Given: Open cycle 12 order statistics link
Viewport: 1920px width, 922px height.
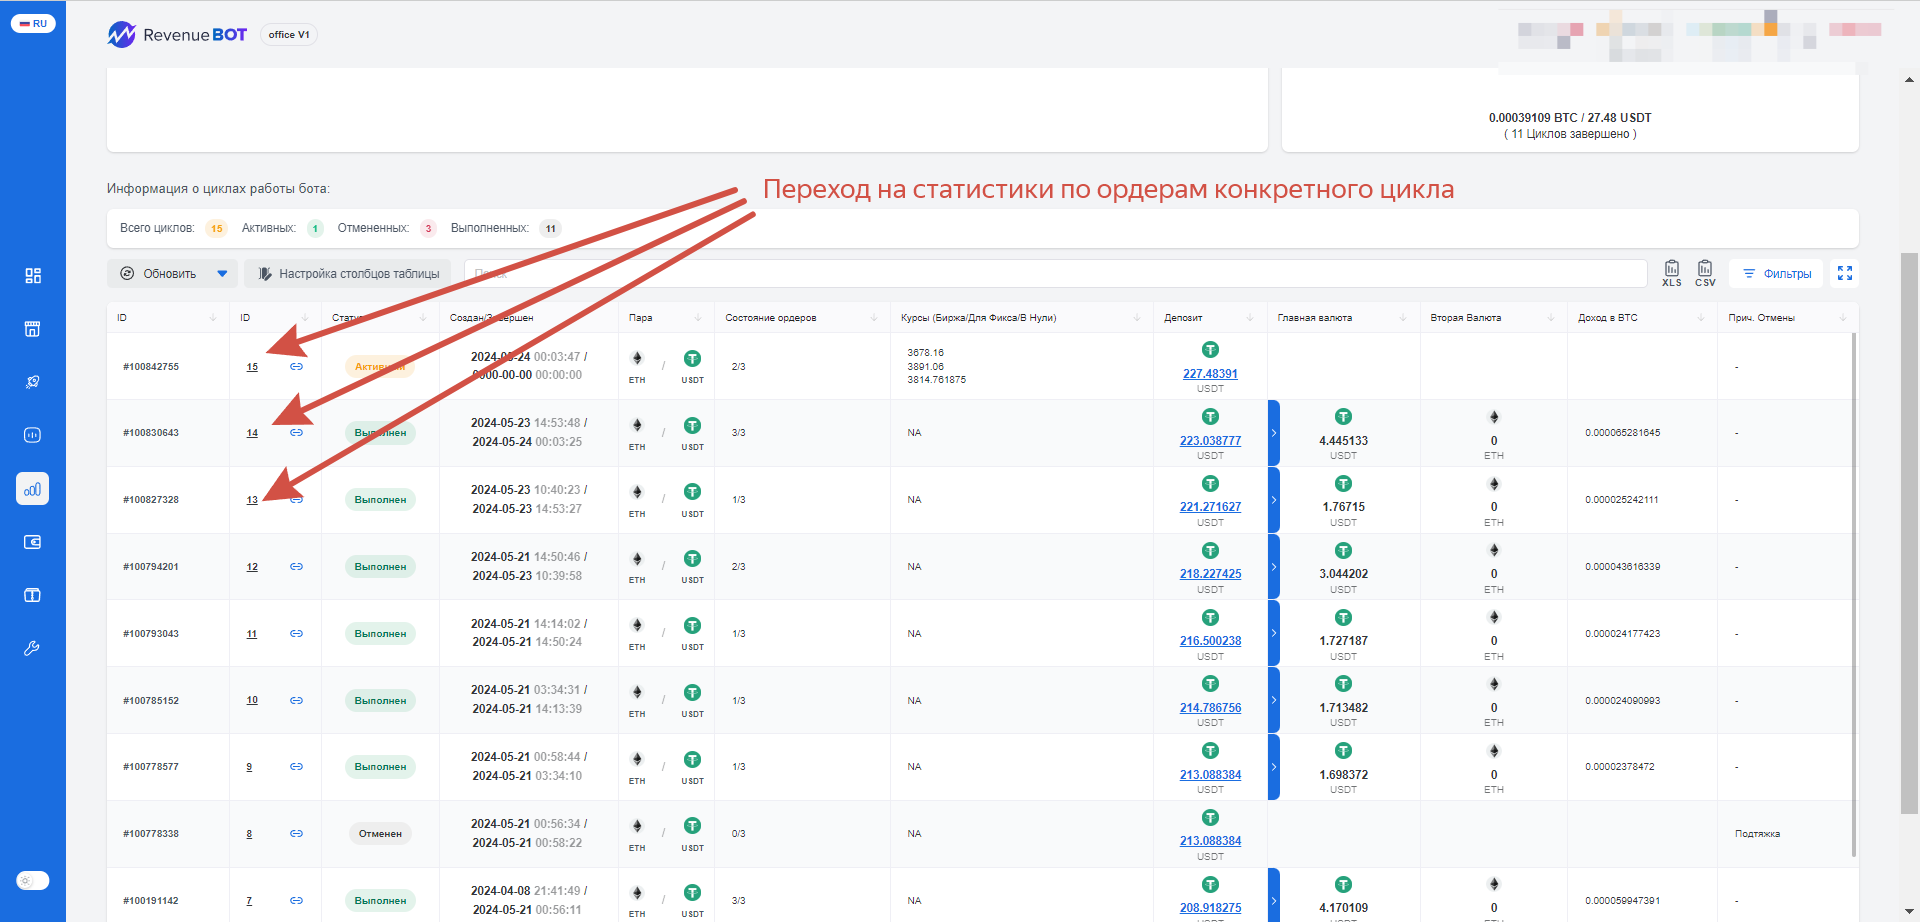Looking at the screenshot, I should coord(252,567).
